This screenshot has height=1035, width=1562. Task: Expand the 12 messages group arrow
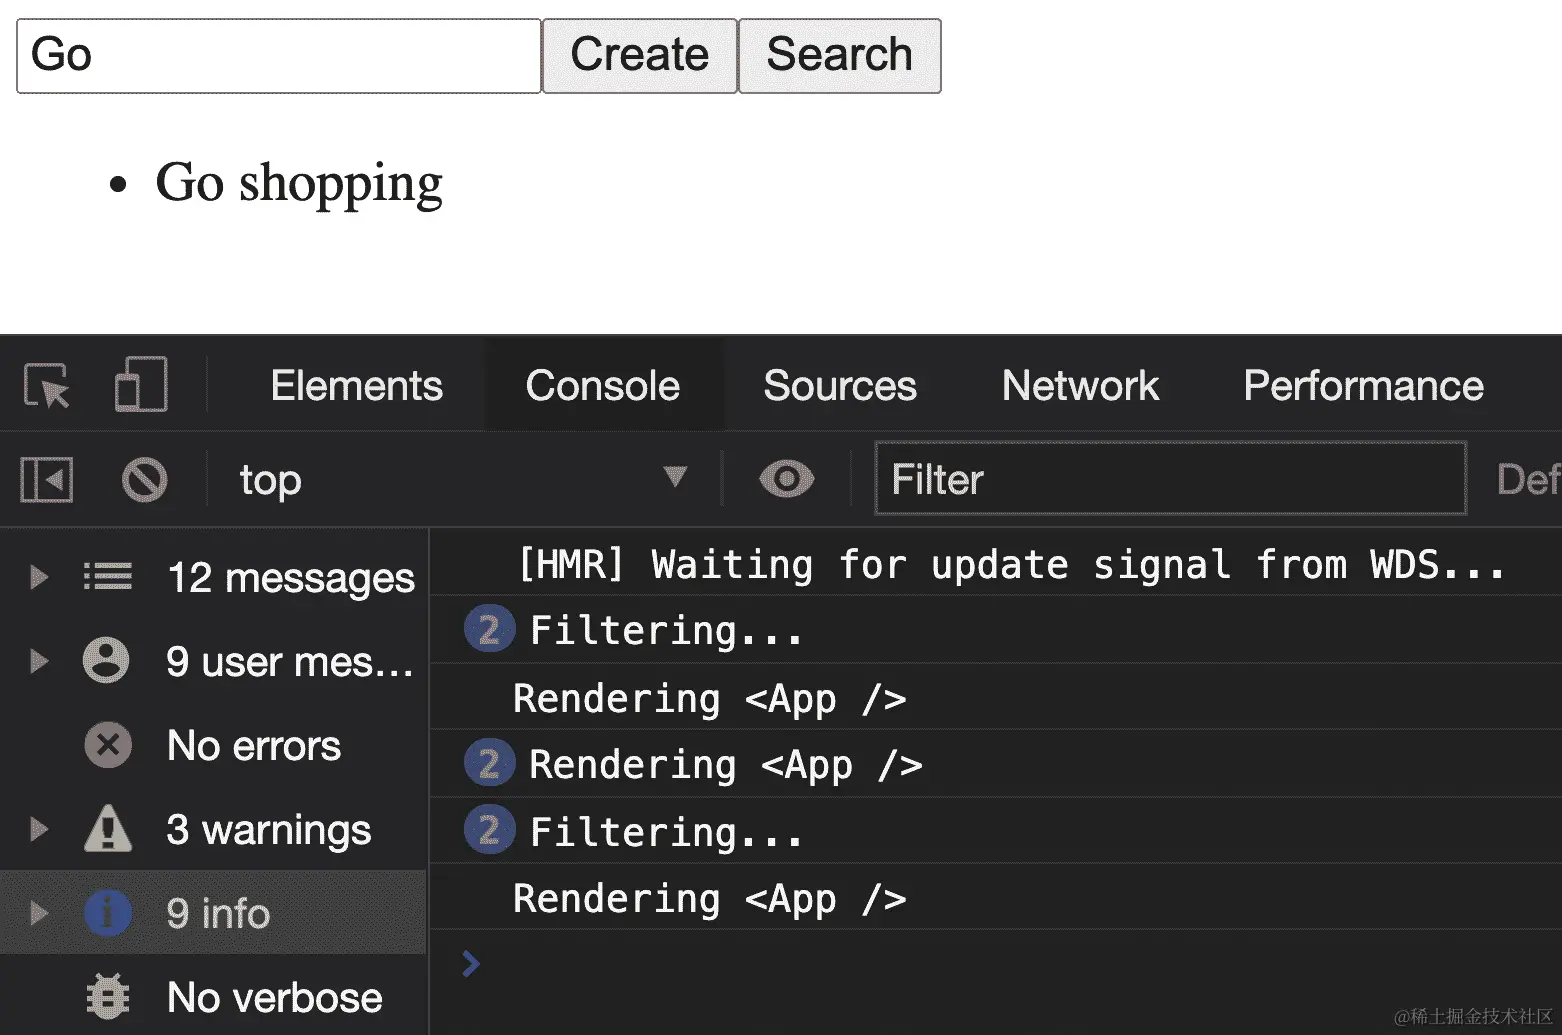pos(39,577)
